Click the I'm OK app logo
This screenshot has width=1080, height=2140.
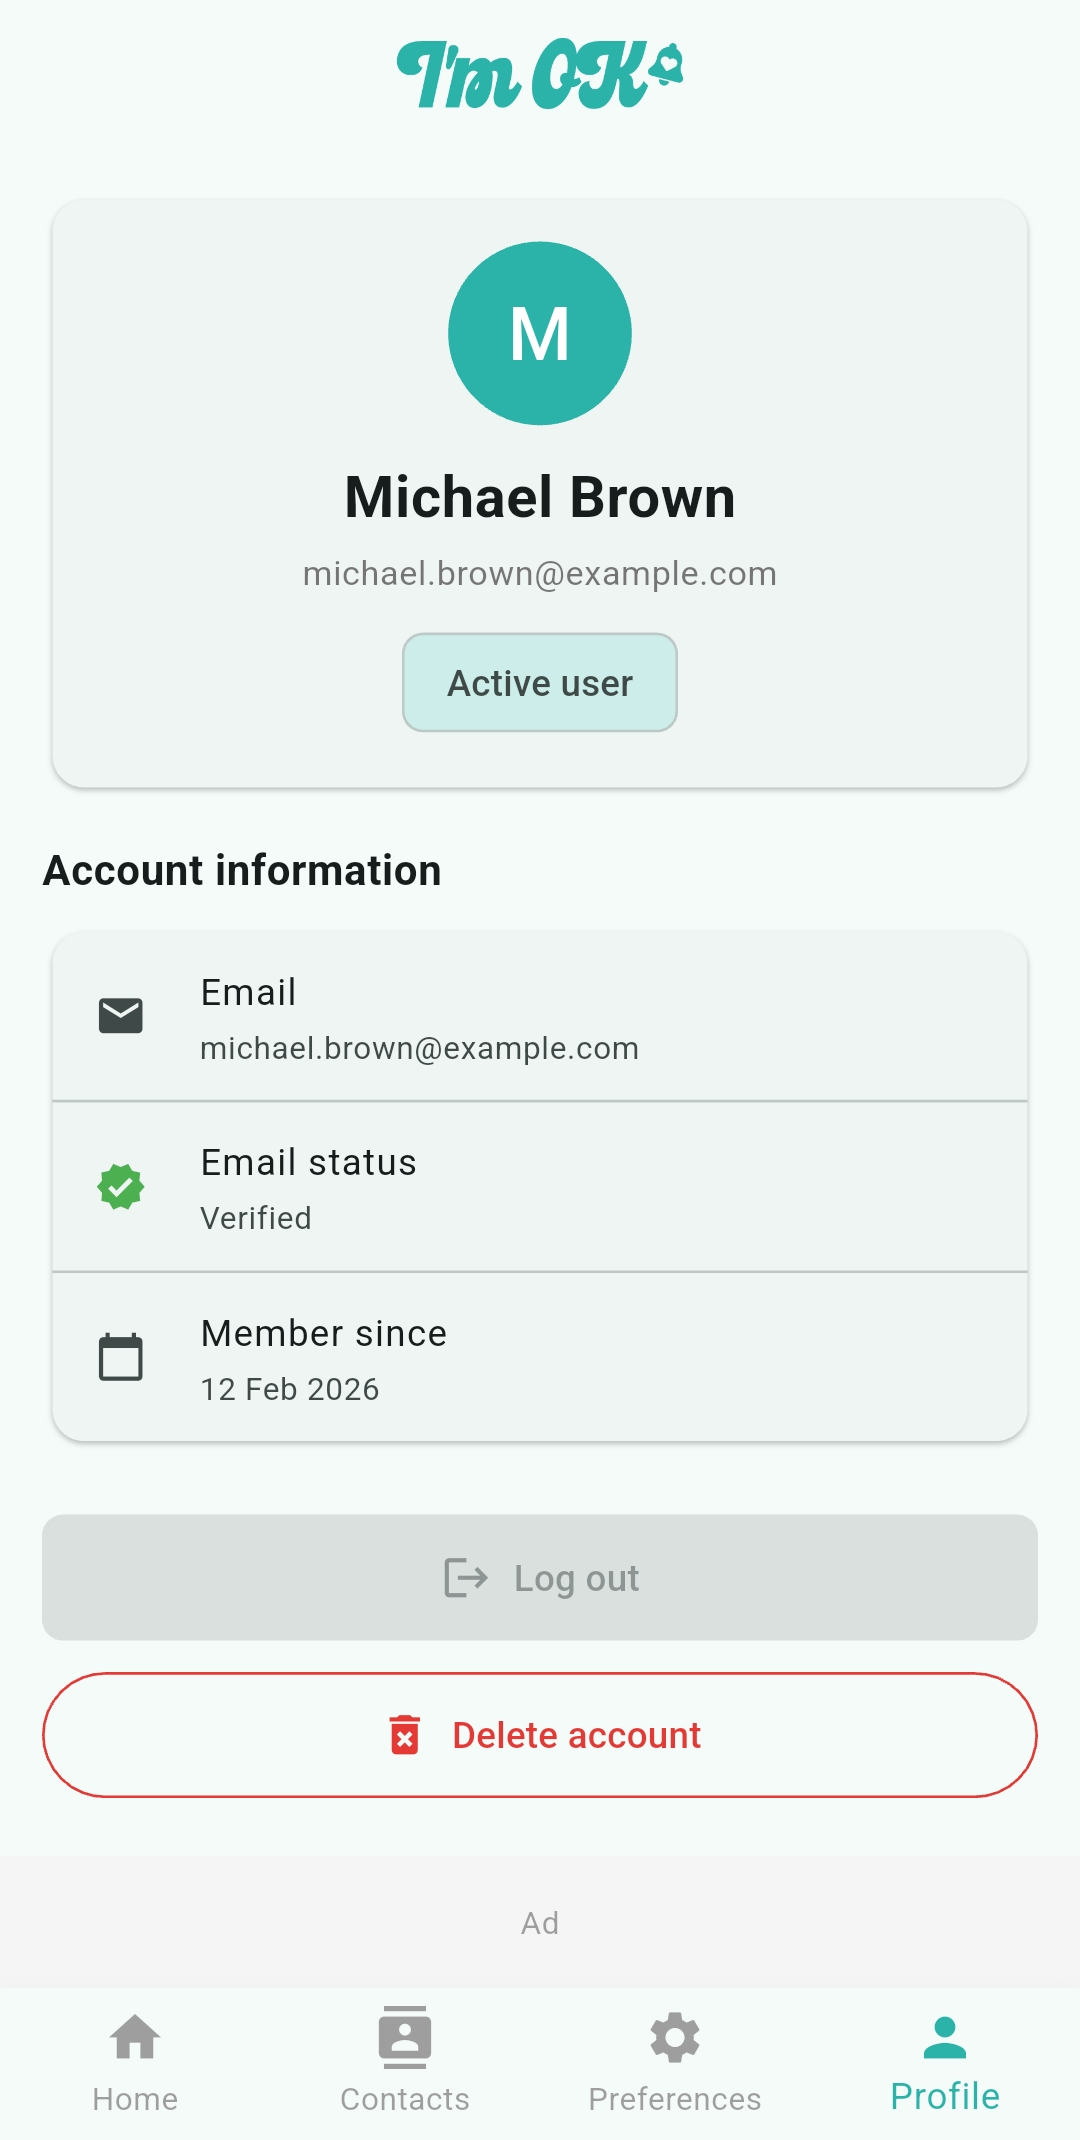coord(540,75)
